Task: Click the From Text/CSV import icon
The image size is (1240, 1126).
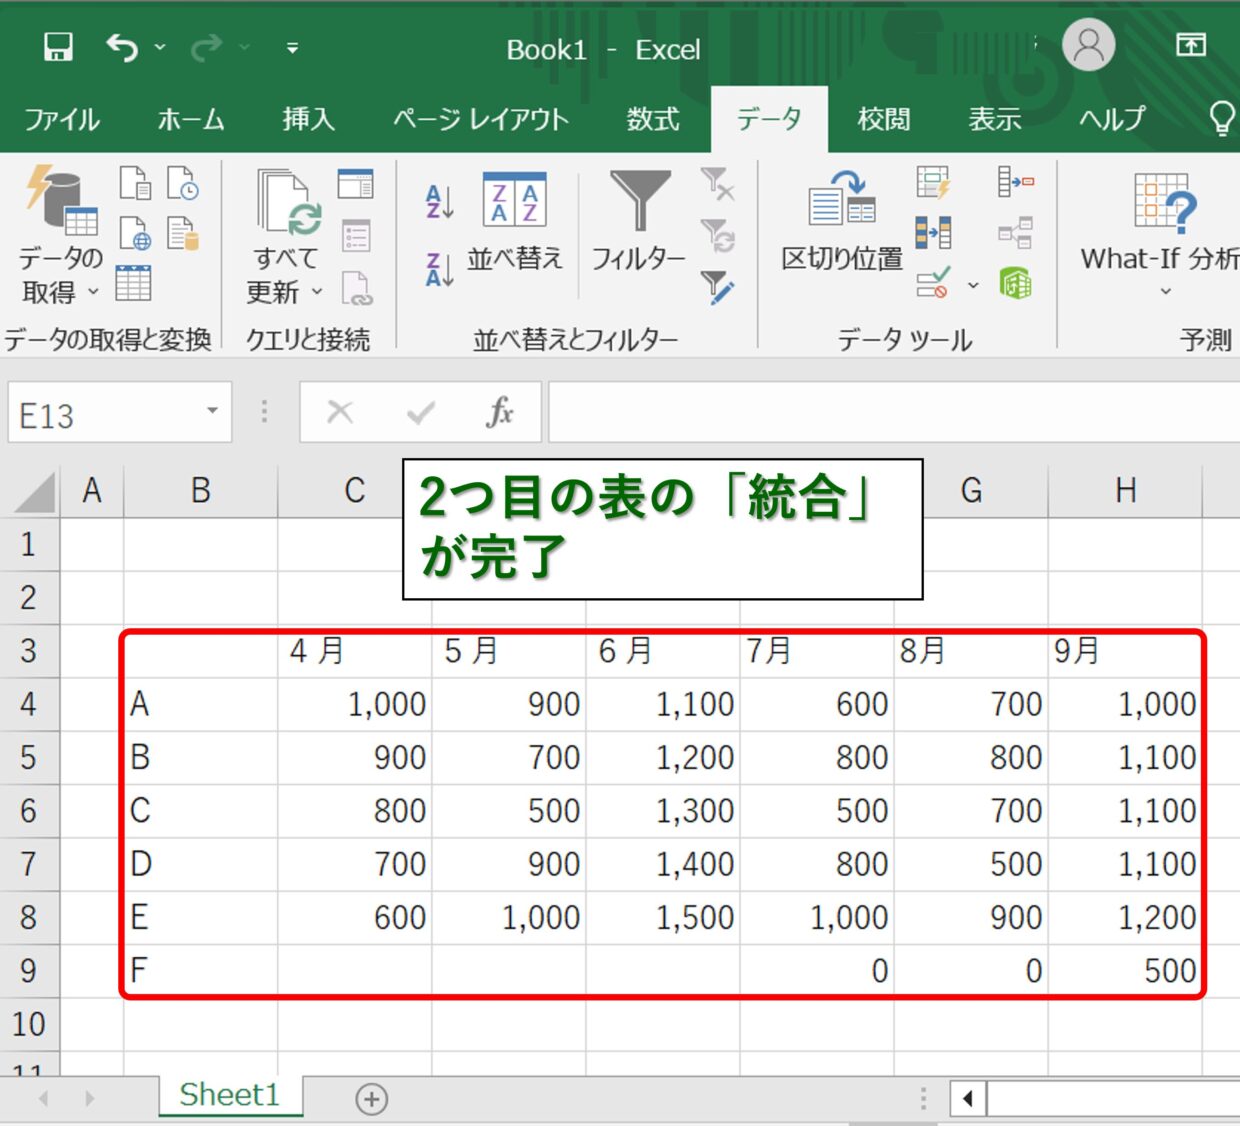Action: pyautogui.click(x=135, y=184)
